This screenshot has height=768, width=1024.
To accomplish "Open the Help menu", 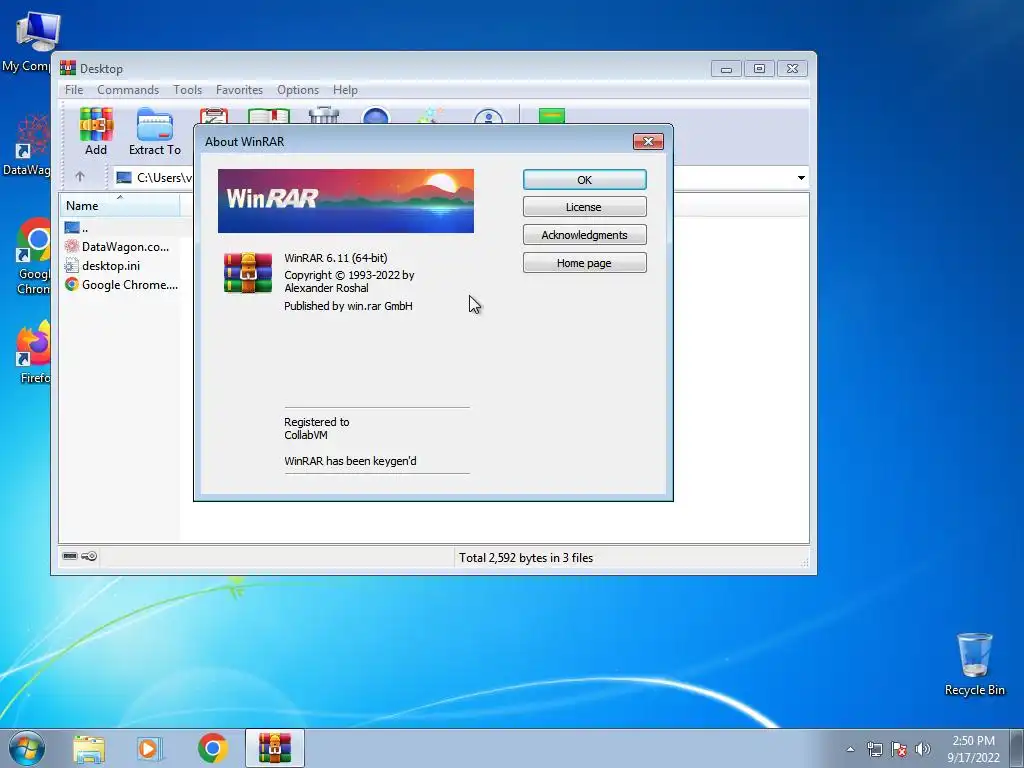I will click(x=345, y=89).
